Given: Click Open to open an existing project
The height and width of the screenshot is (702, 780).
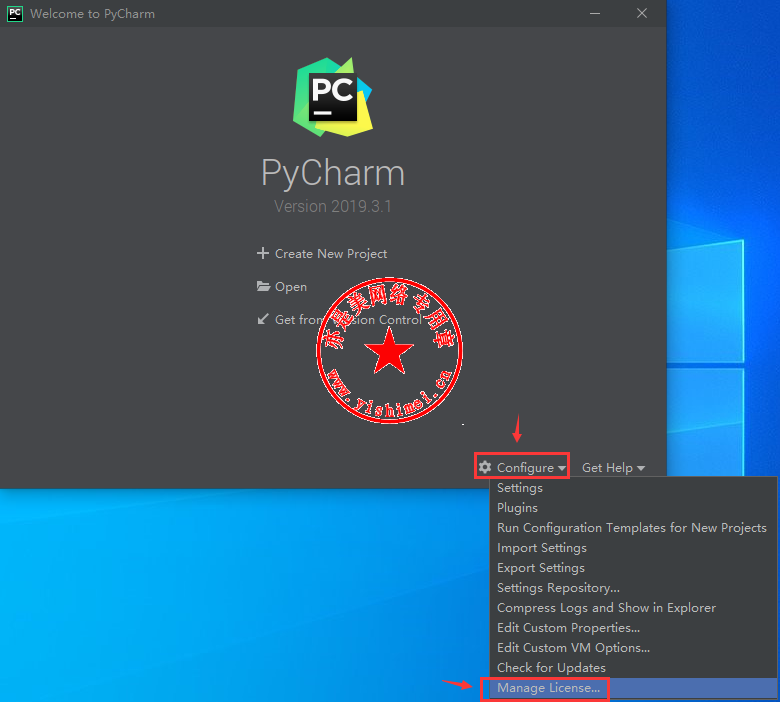Looking at the screenshot, I should pos(291,287).
